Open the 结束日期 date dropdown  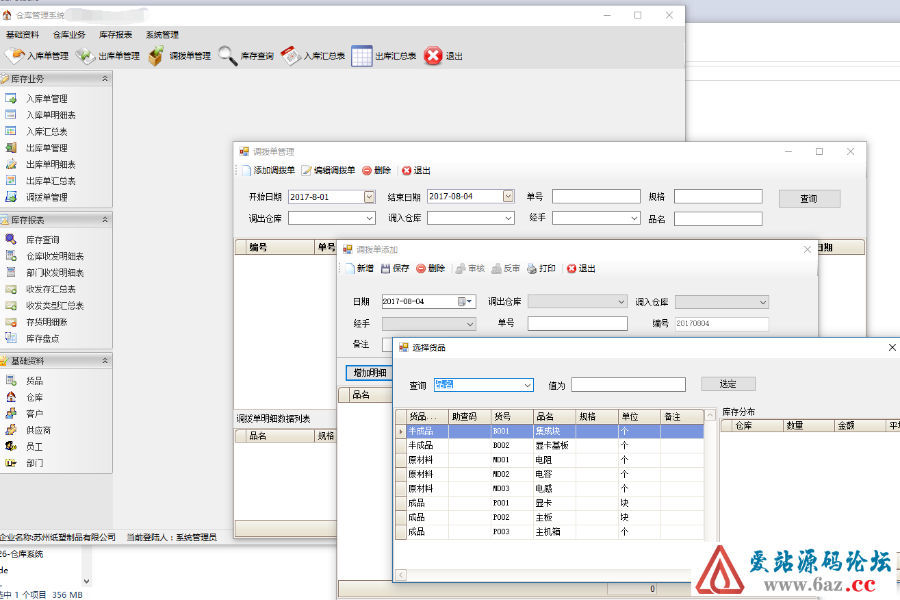[509, 196]
